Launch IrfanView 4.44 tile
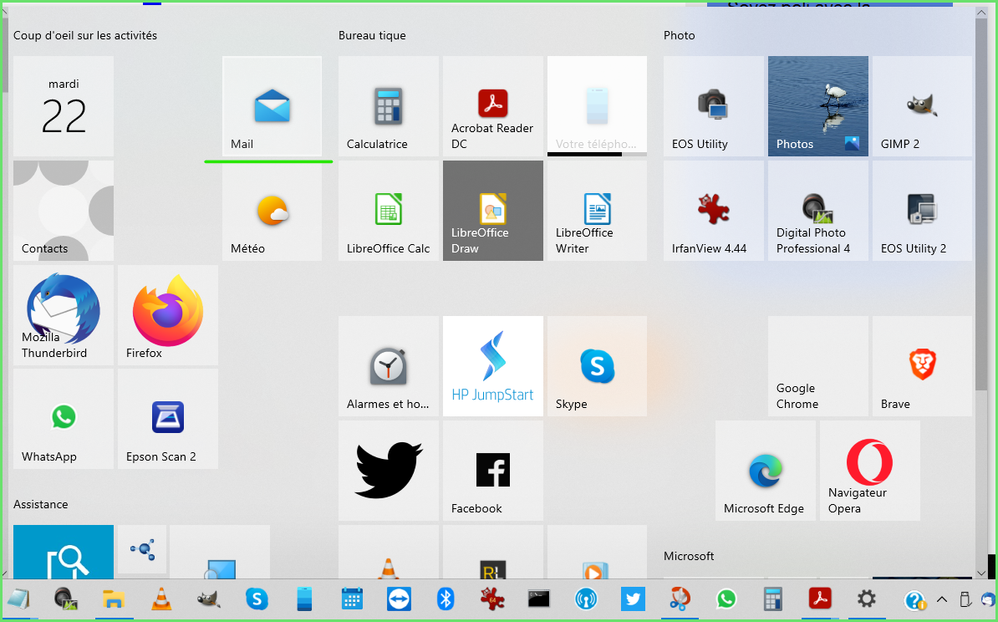The width and height of the screenshot is (998, 622). click(x=713, y=211)
